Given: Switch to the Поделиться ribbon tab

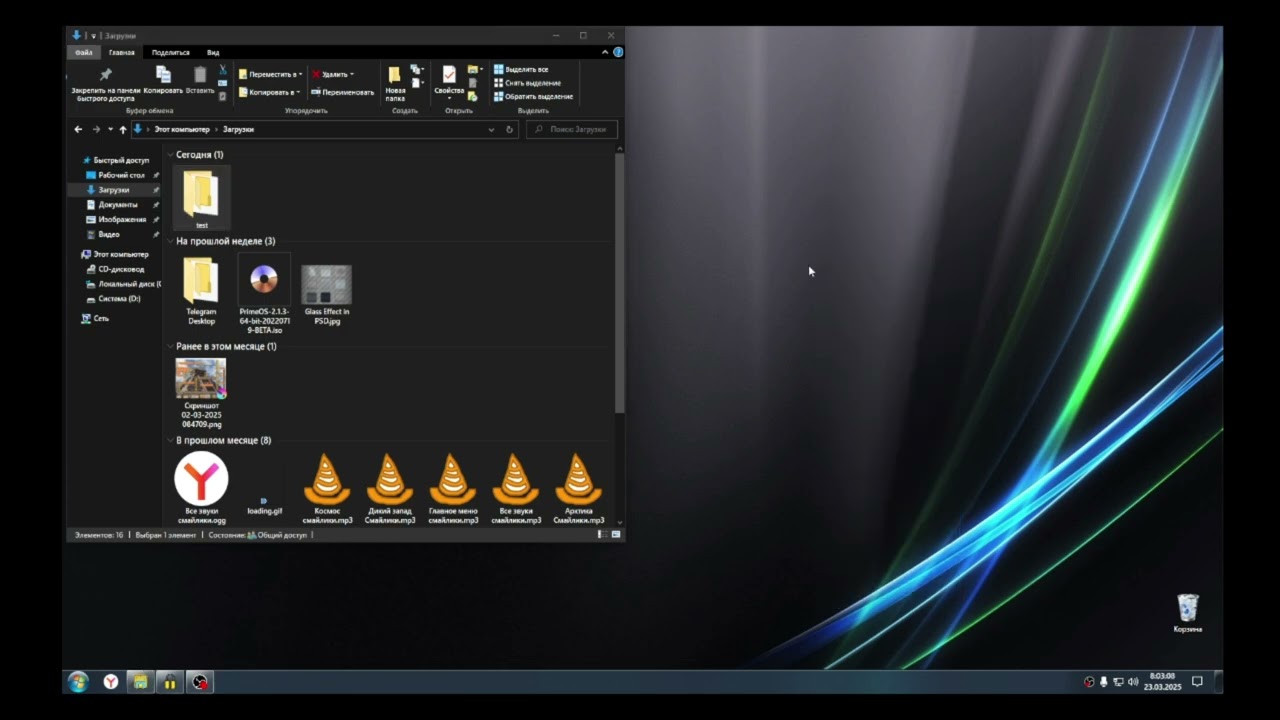Looking at the screenshot, I should 171,52.
